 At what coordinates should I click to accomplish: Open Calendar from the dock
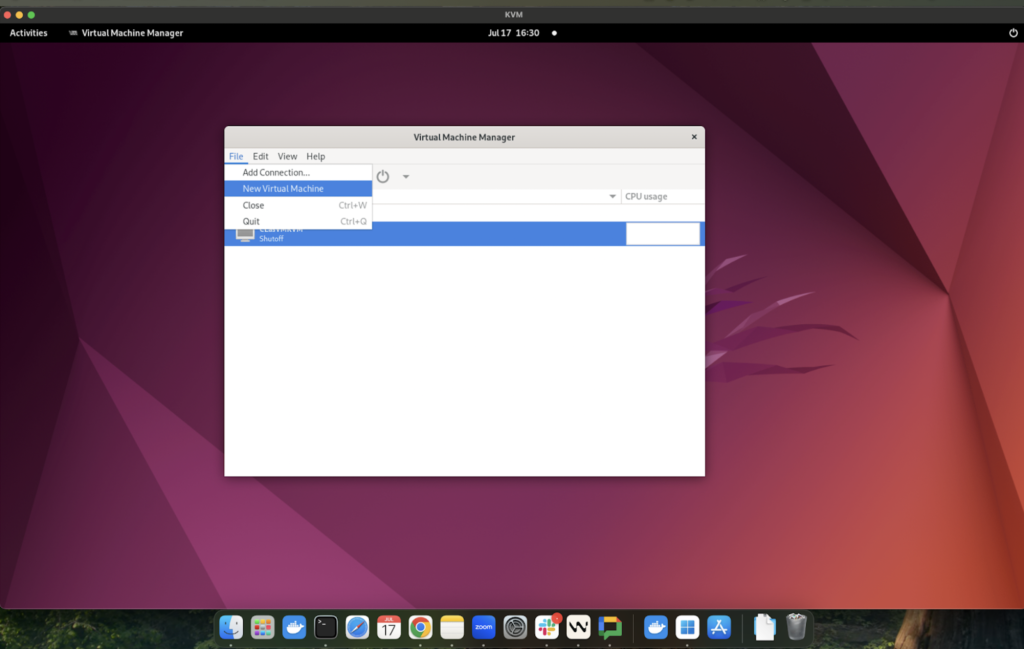(x=389, y=627)
